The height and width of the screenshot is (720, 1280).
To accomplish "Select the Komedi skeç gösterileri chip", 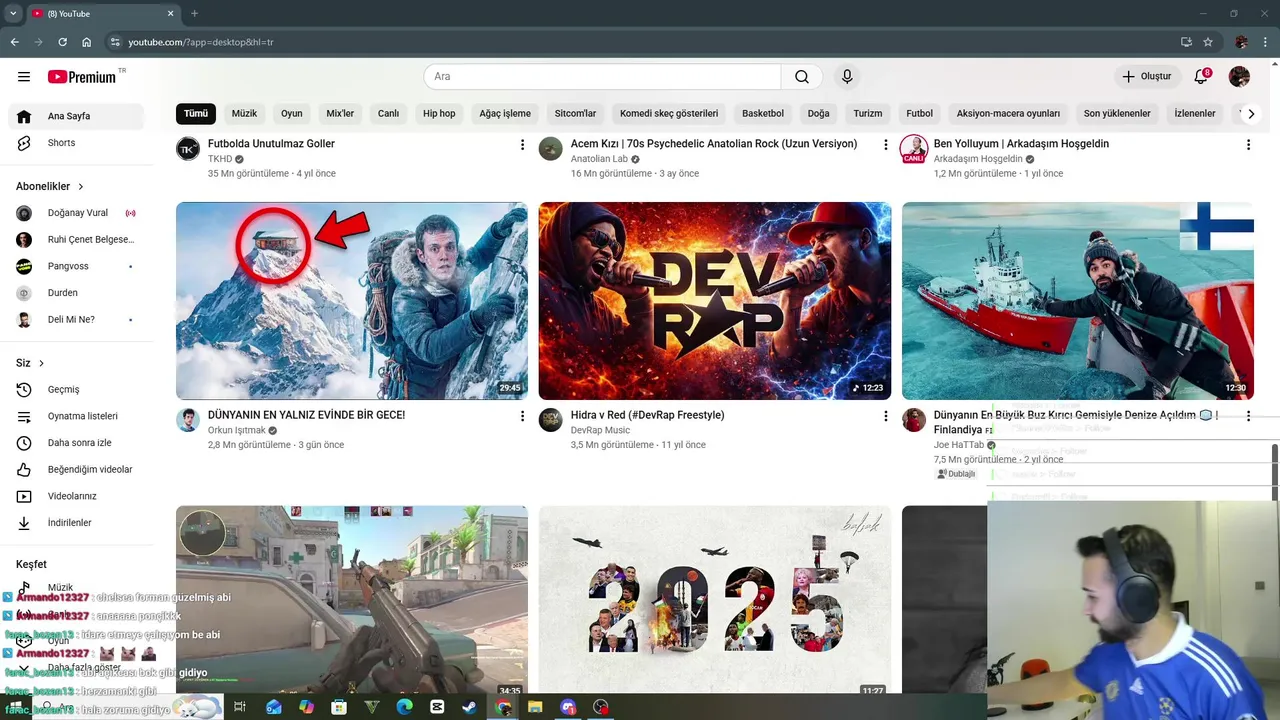I will pos(669,113).
